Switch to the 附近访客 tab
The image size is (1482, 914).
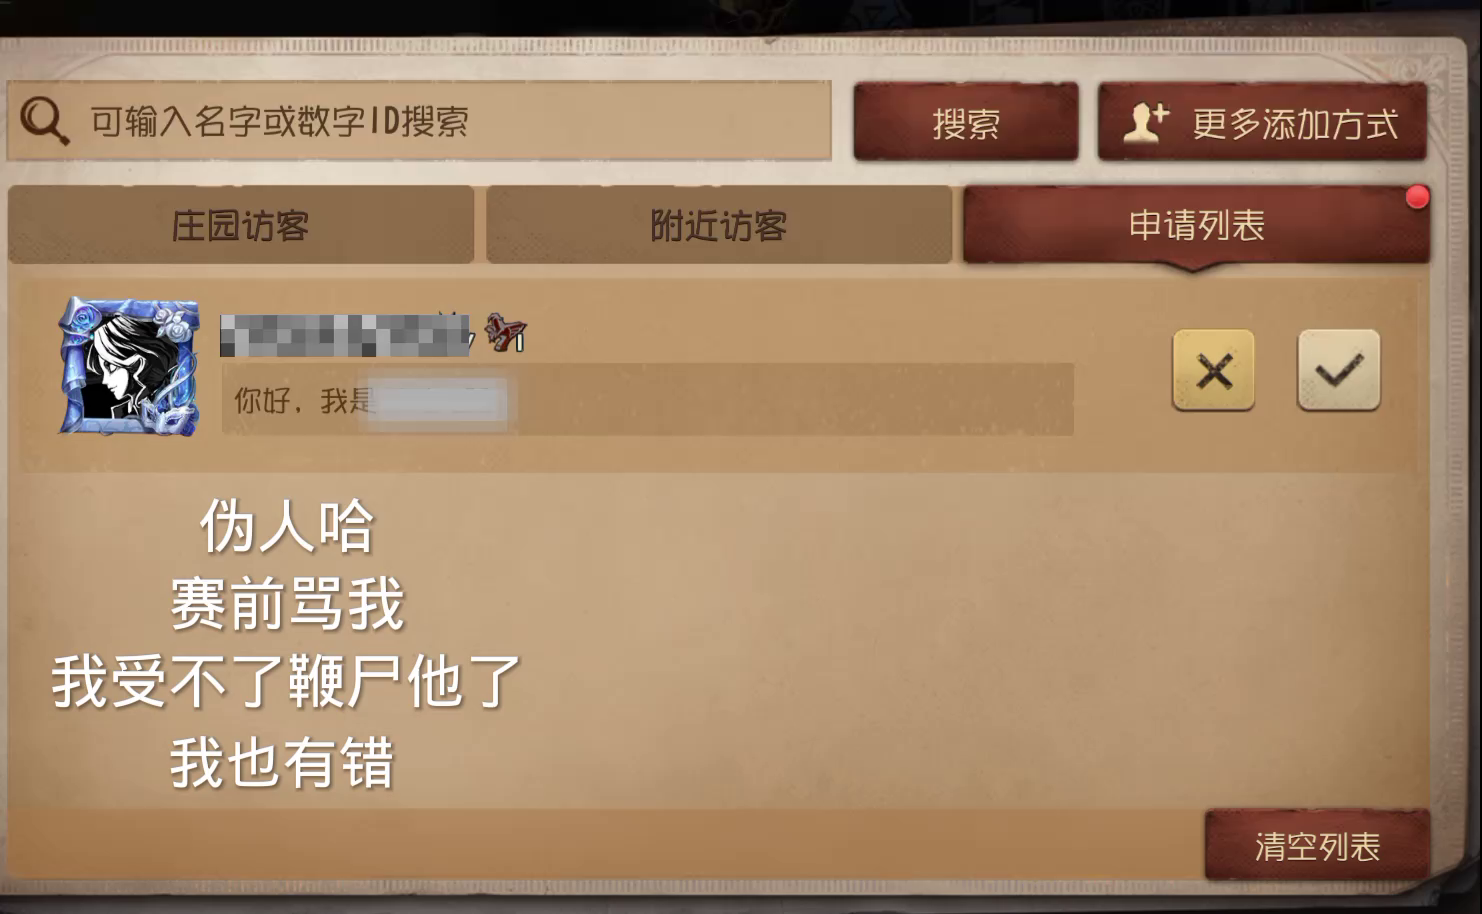pos(718,225)
